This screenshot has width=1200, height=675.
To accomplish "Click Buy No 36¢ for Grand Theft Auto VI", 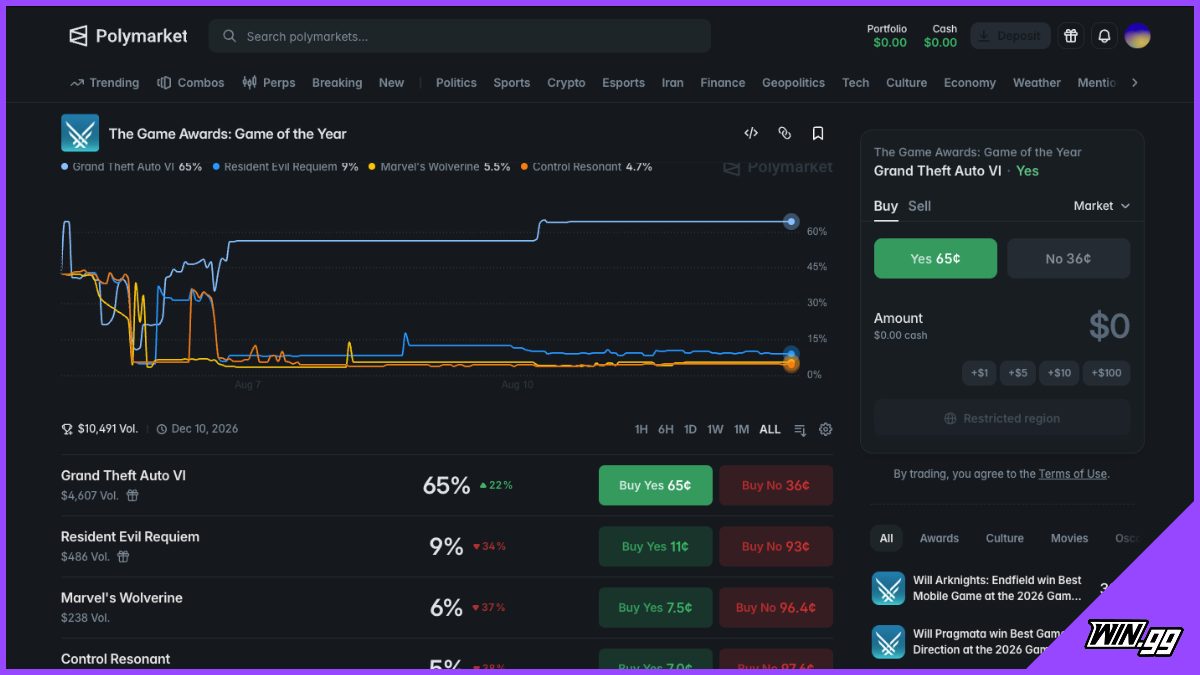I will [x=776, y=485].
